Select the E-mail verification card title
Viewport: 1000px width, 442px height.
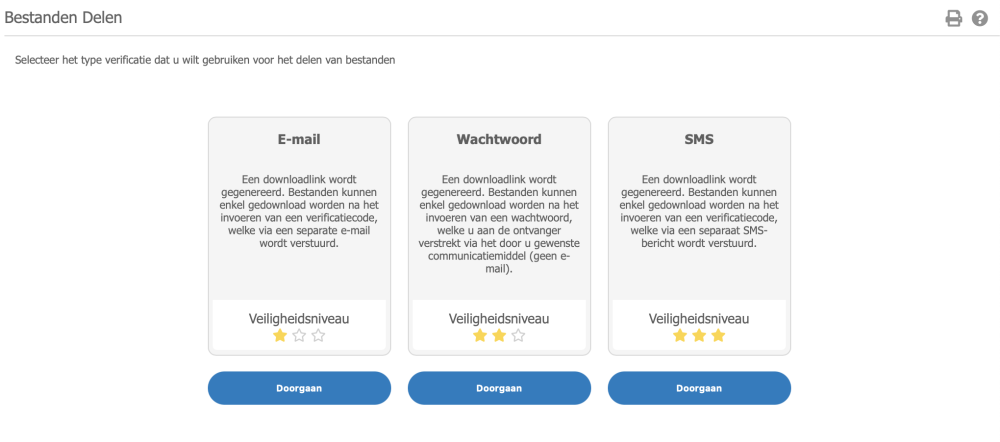299,140
